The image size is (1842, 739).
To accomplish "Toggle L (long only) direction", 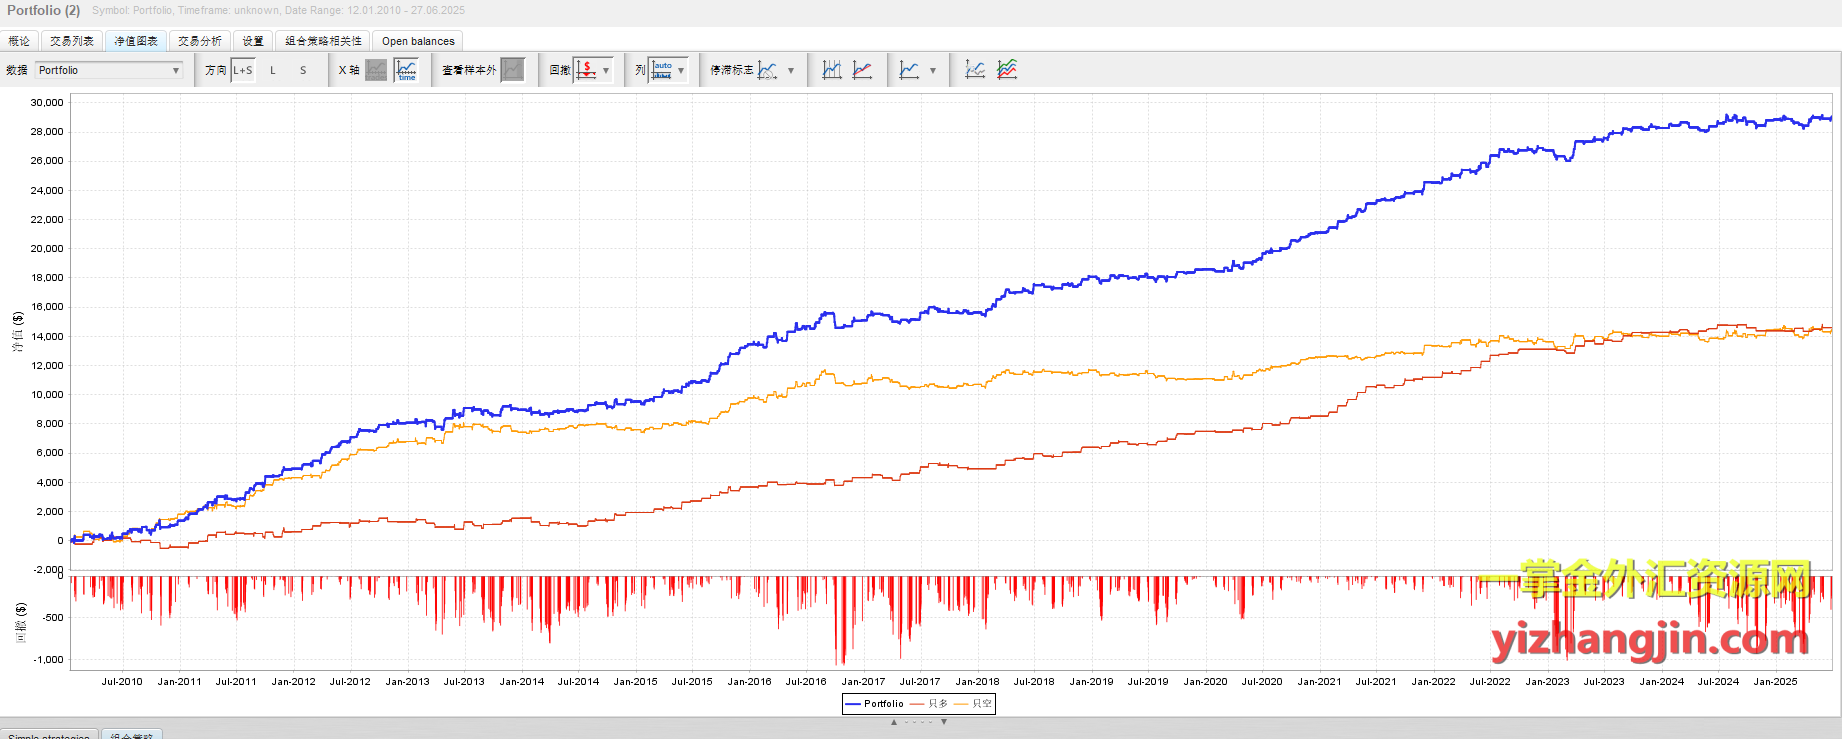I will [273, 70].
